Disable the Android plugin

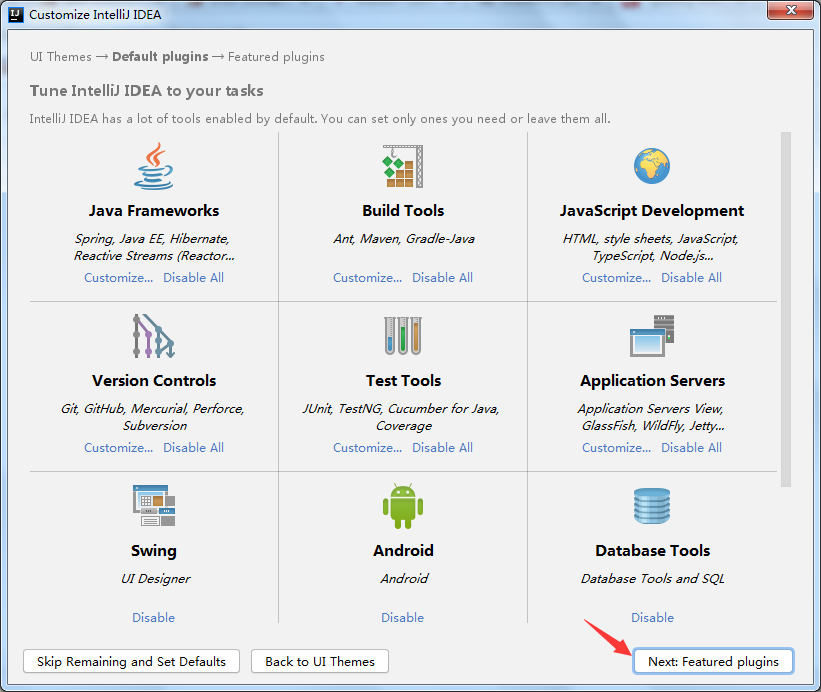click(403, 618)
